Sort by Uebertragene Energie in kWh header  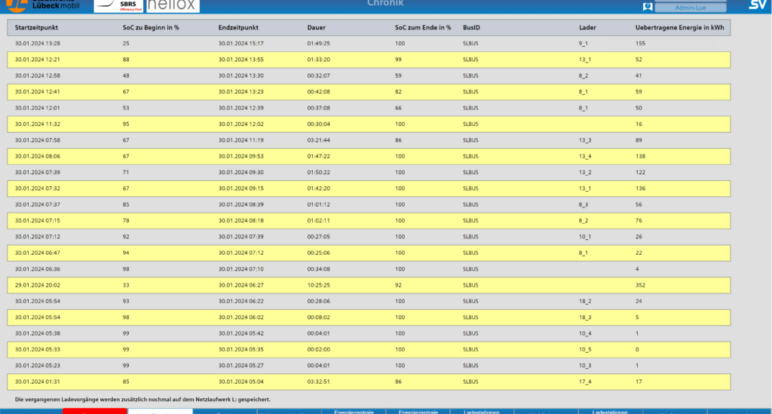point(679,27)
